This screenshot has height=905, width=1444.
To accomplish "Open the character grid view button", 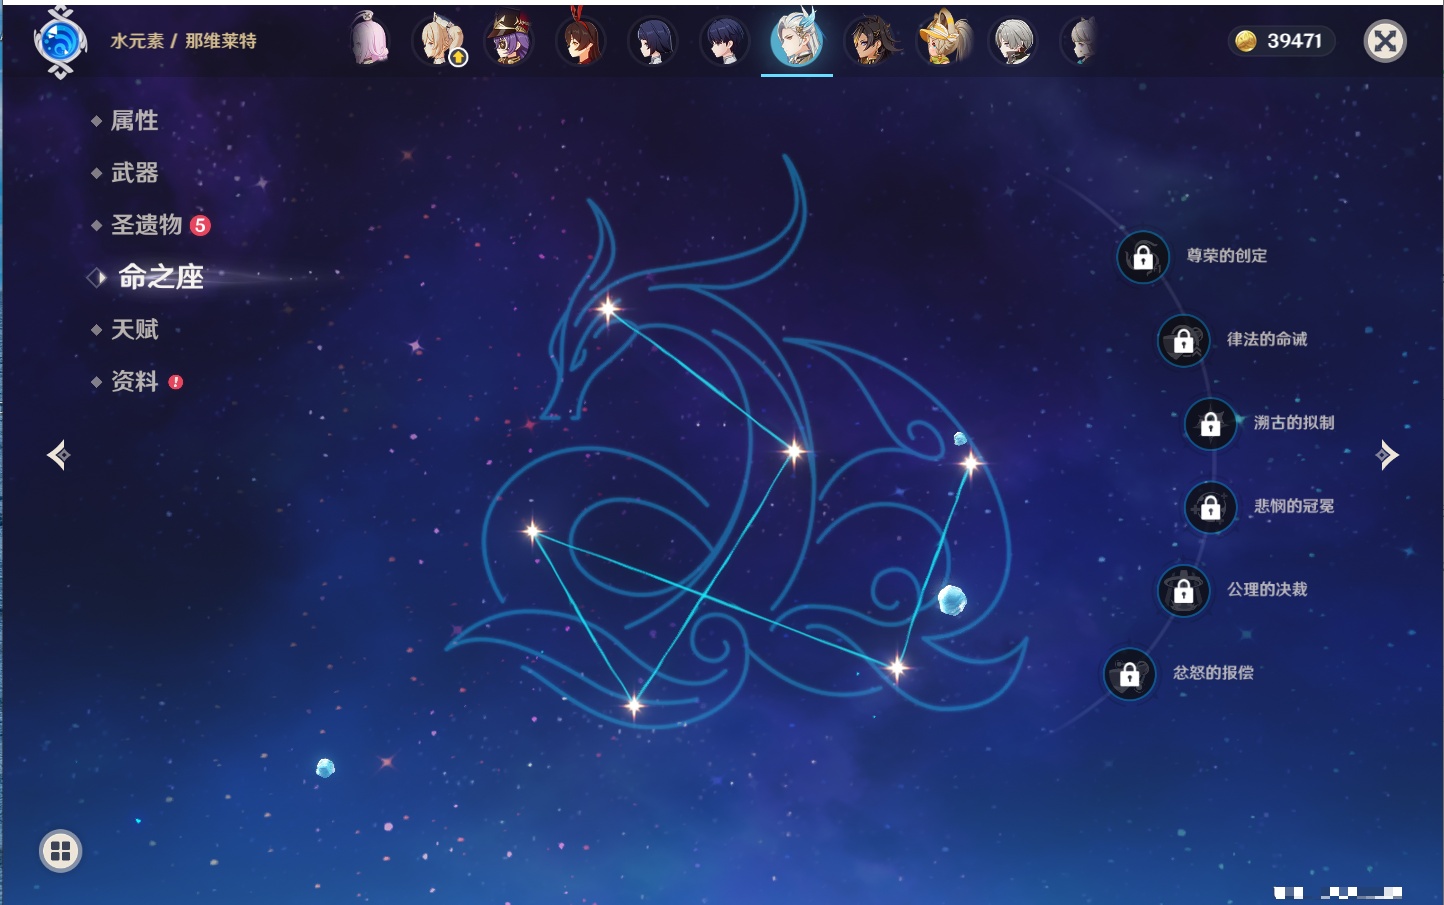I will [x=60, y=851].
